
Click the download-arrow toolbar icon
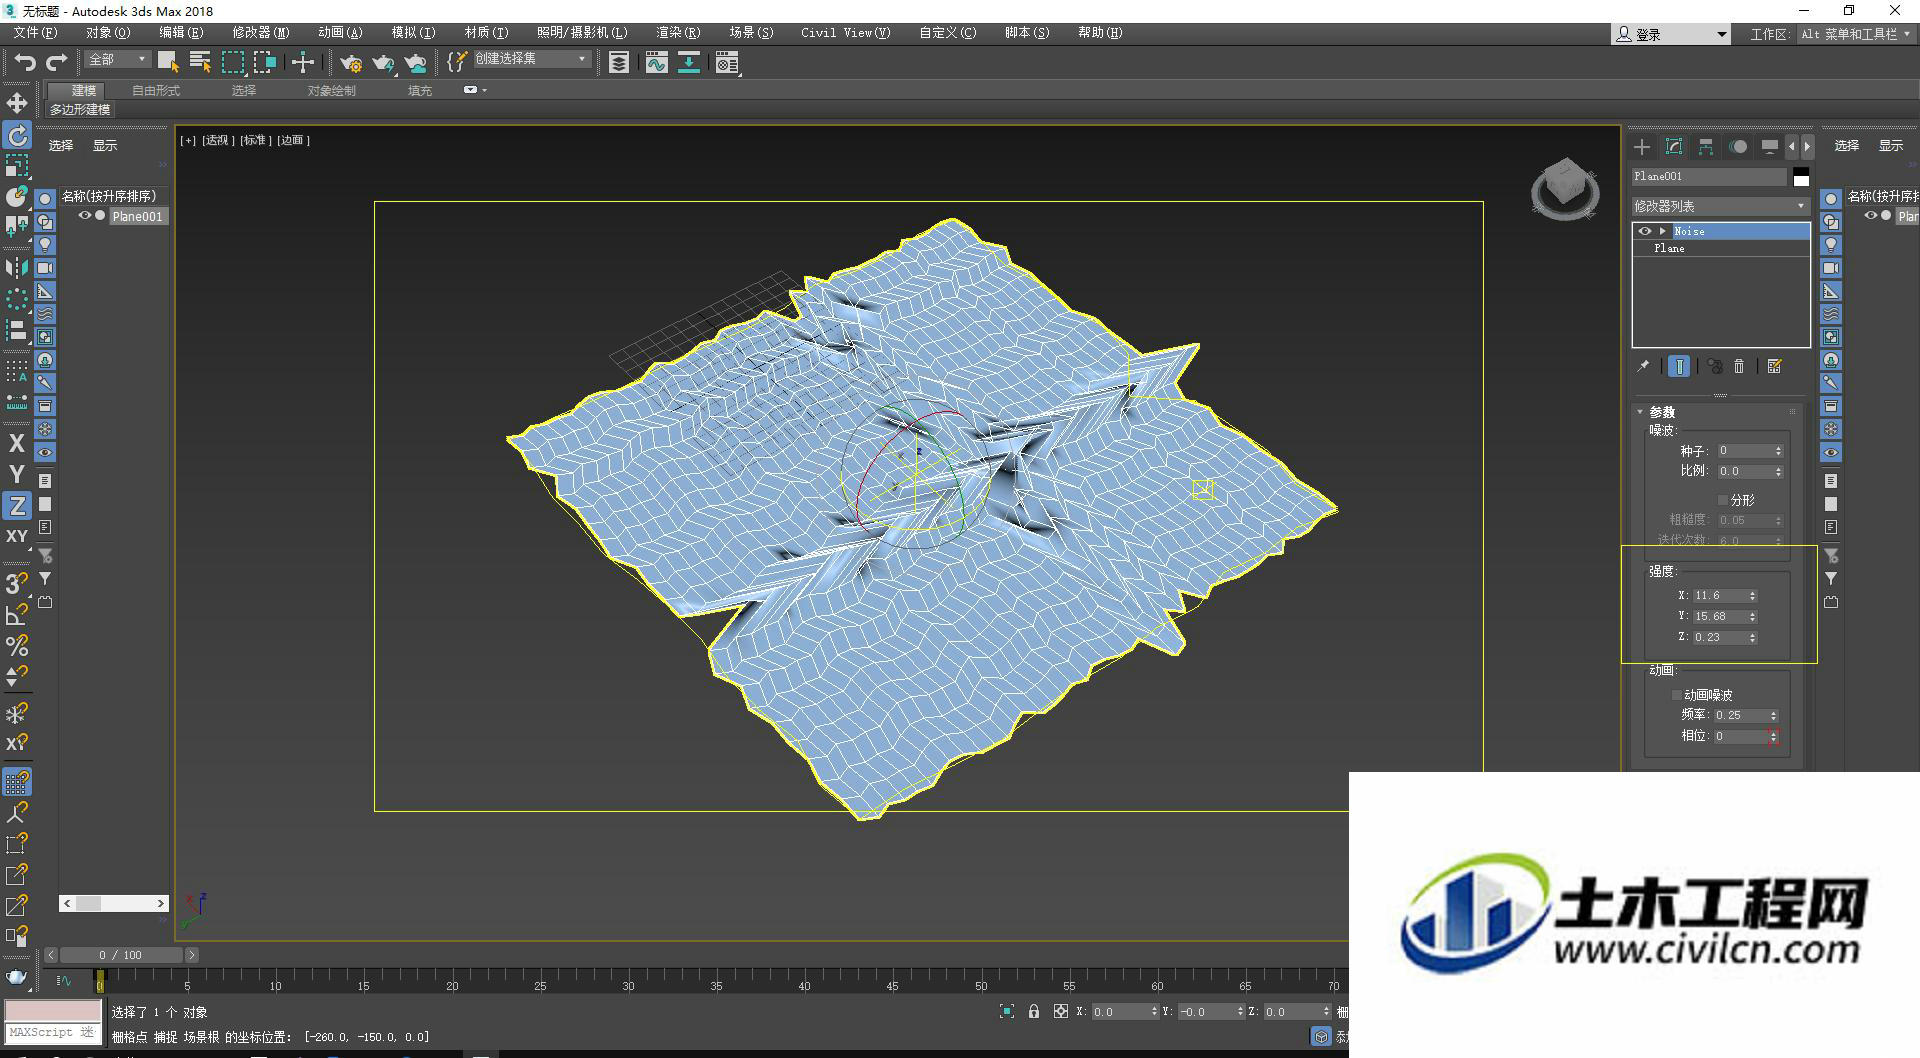click(689, 63)
